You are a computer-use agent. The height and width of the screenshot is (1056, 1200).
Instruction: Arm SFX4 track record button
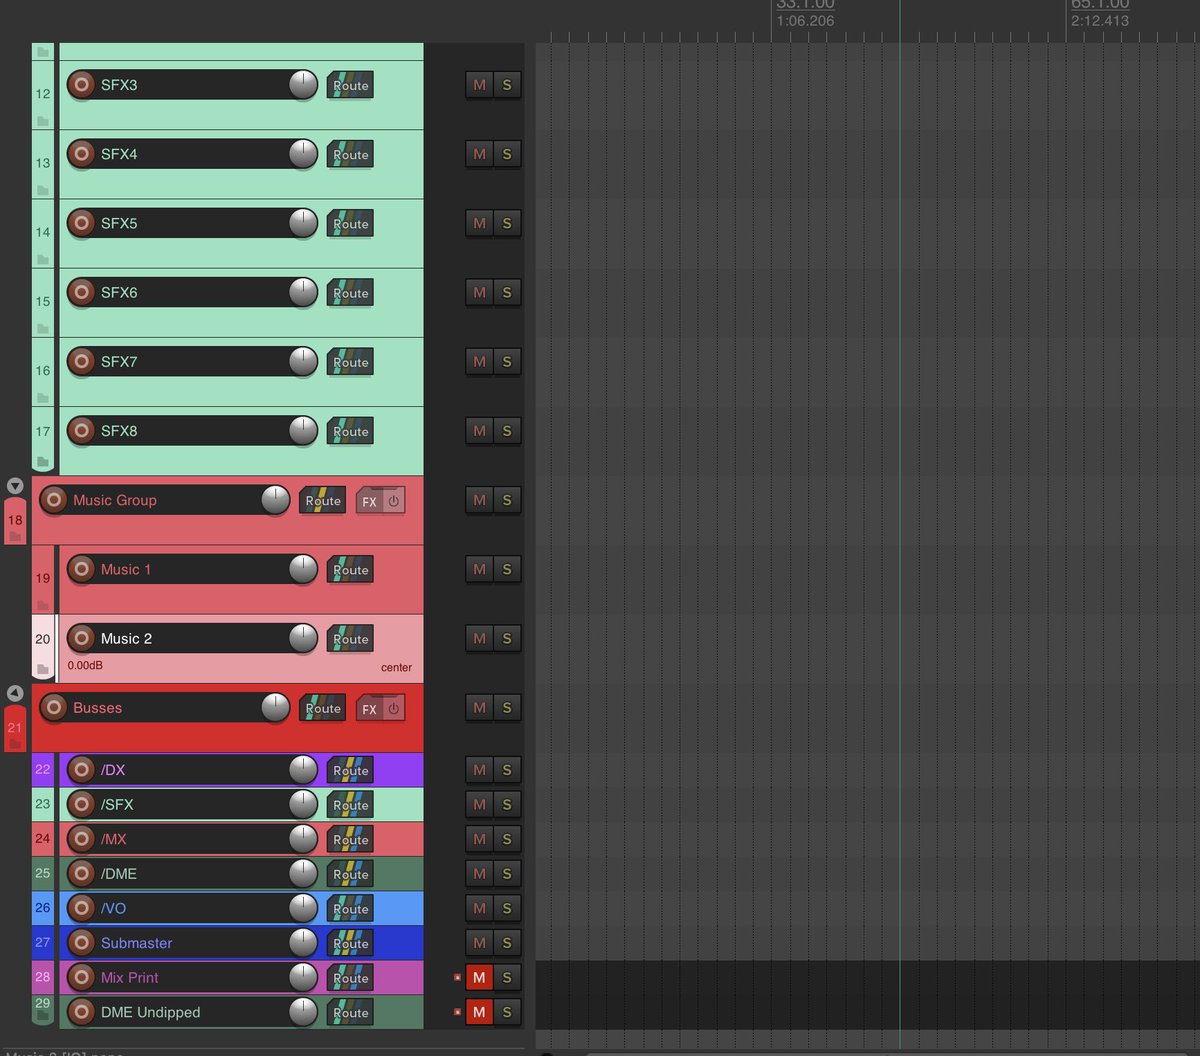(x=82, y=154)
